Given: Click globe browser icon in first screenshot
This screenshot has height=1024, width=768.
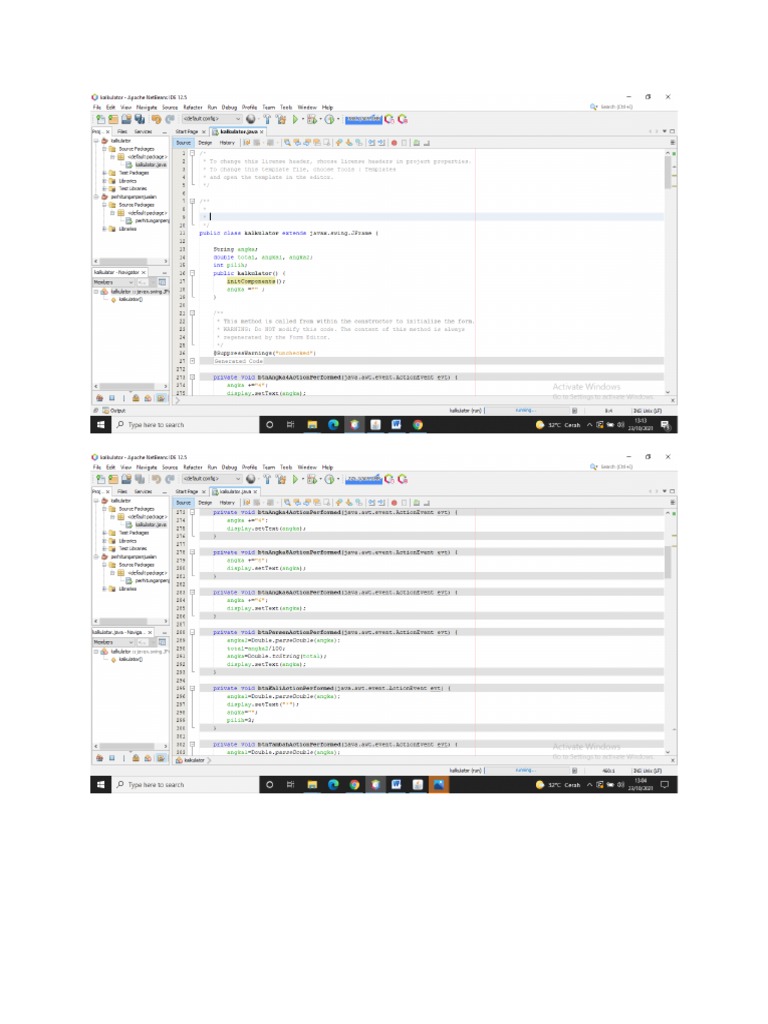Looking at the screenshot, I should tap(251, 120).
